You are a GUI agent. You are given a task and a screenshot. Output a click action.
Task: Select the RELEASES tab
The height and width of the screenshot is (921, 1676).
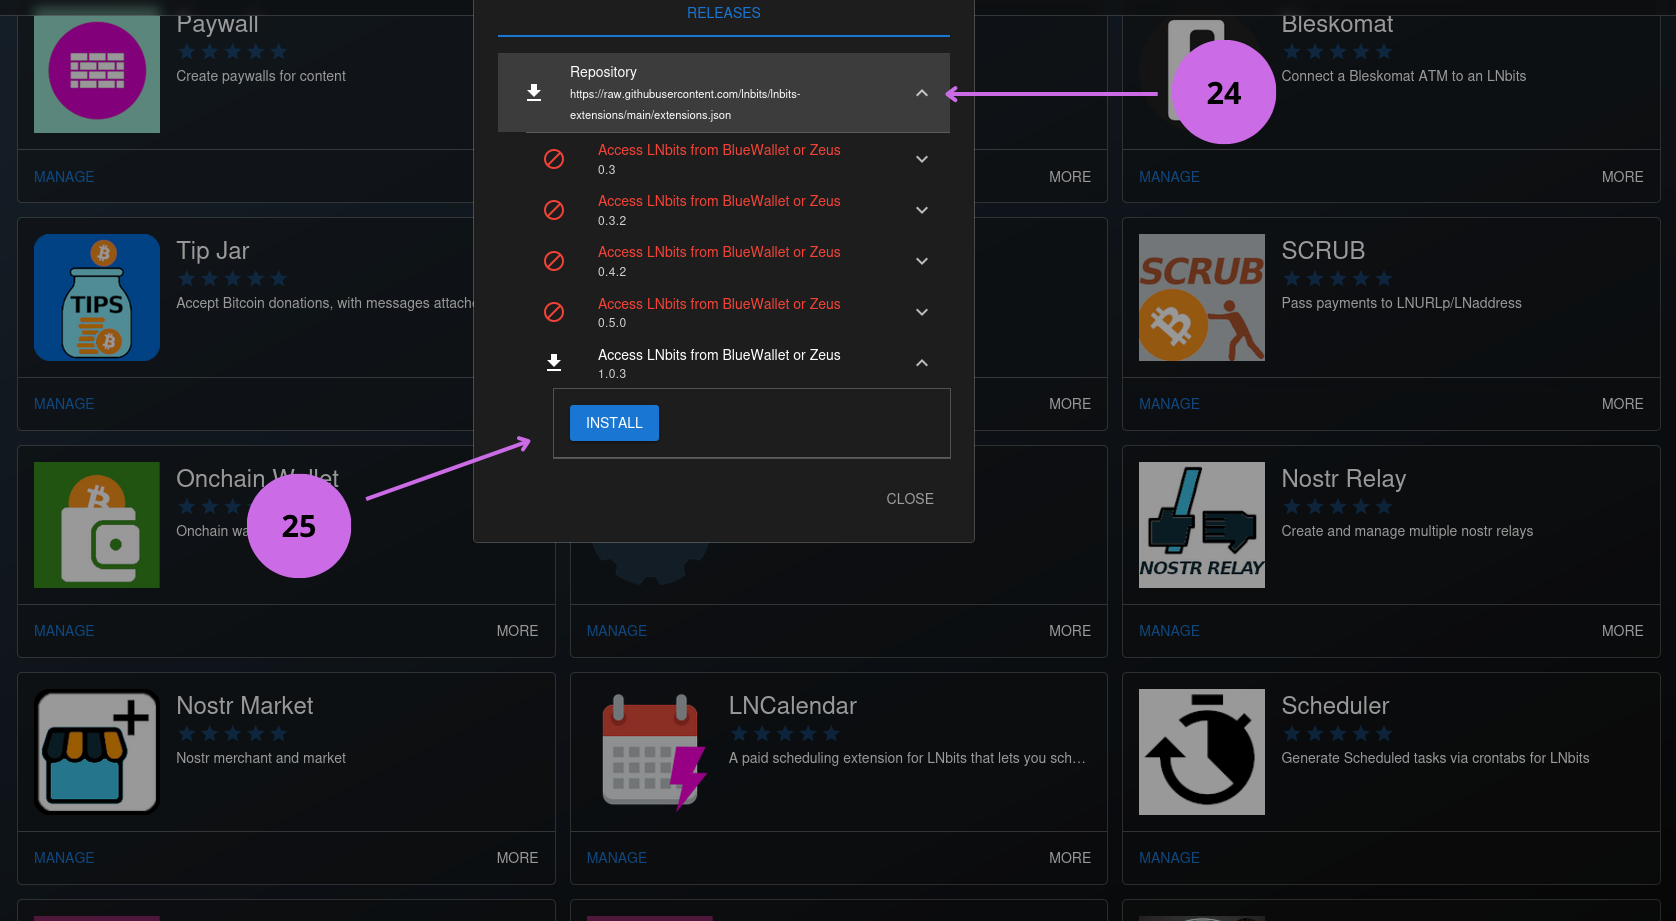tap(724, 14)
